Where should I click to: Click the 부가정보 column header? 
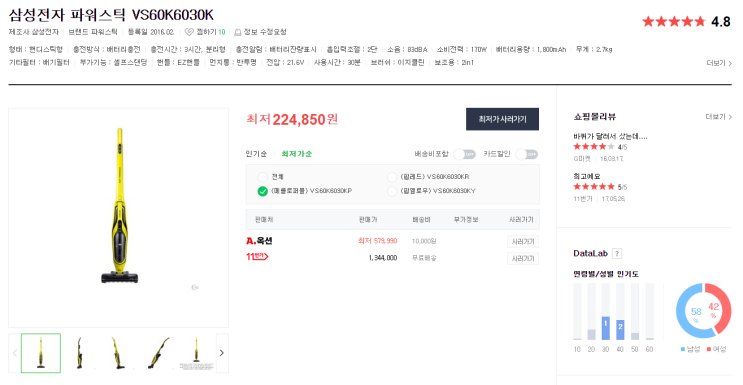(466, 220)
